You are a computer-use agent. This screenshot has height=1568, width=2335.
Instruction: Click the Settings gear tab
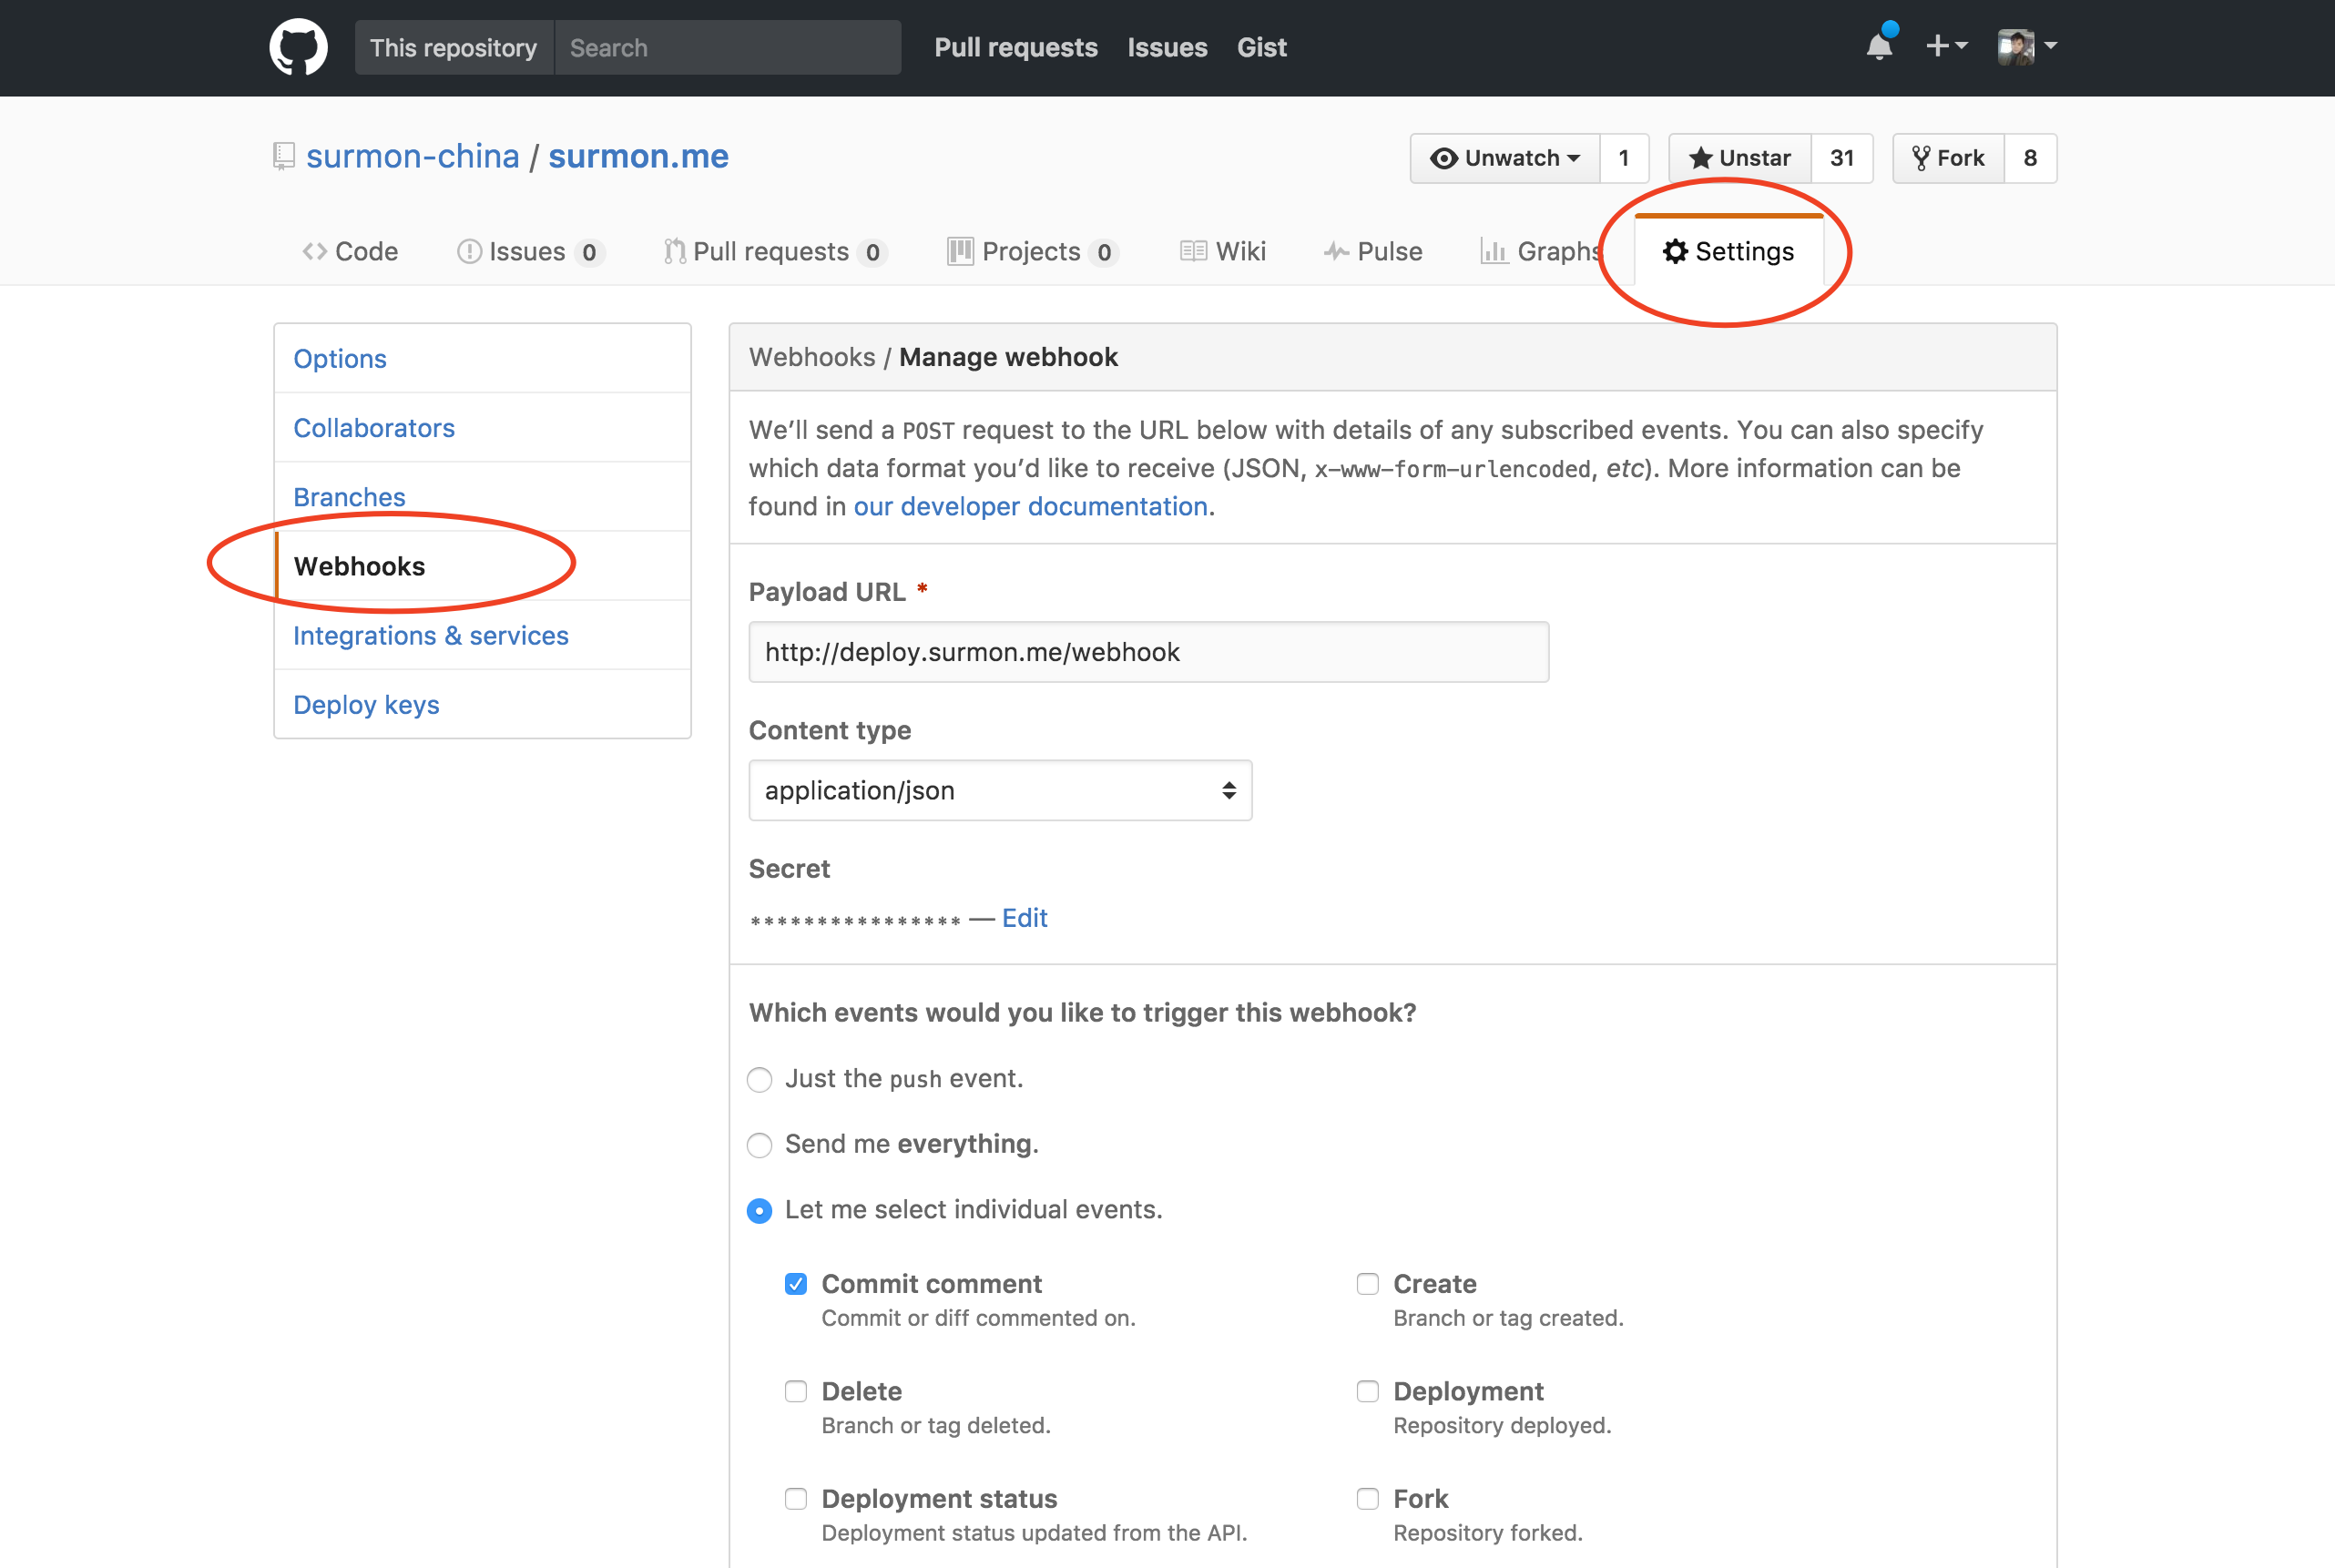coord(1728,252)
